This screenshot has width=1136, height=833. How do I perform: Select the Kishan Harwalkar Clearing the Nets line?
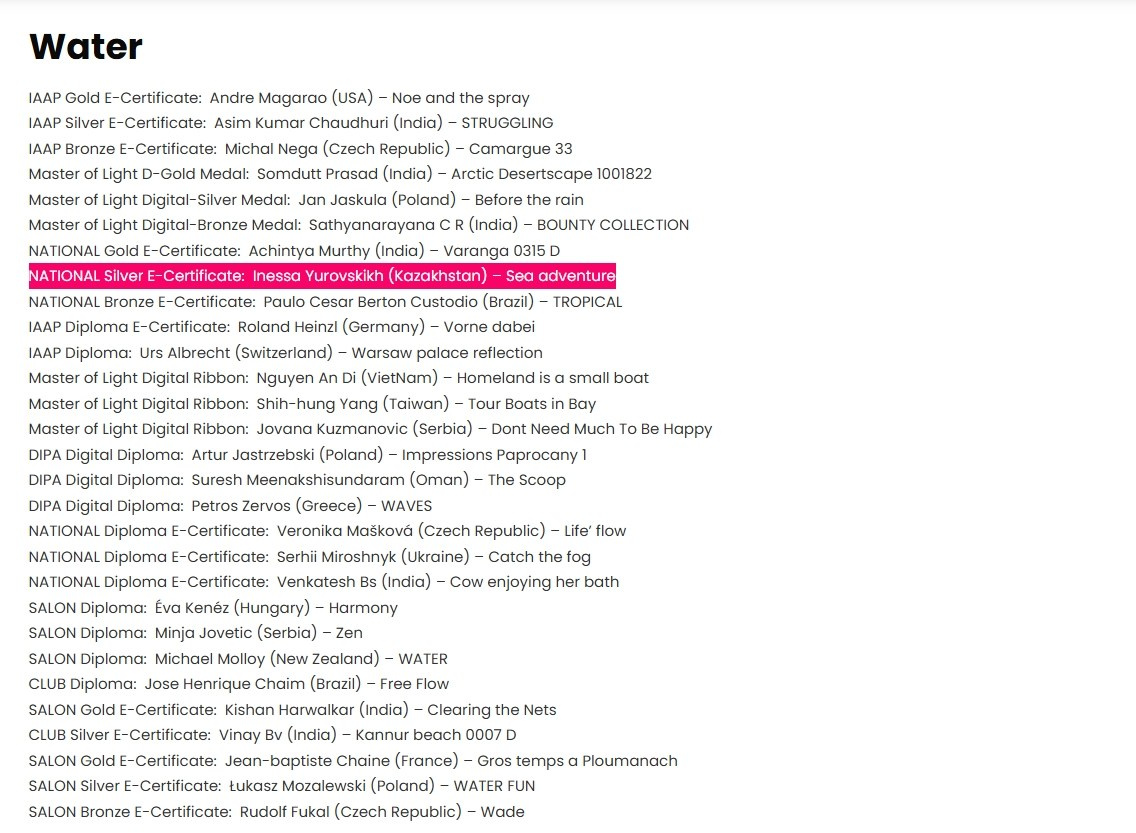point(292,710)
